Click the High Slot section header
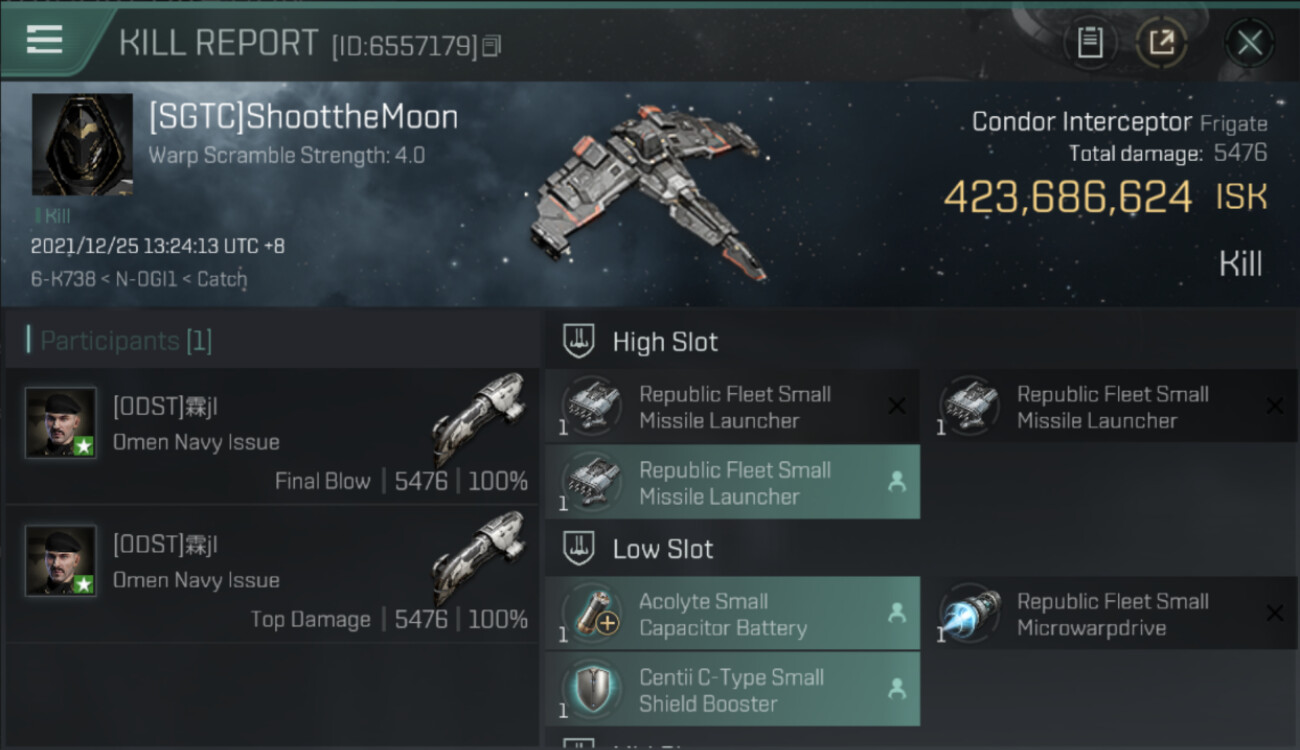Image resolution: width=1300 pixels, height=750 pixels. click(x=665, y=342)
